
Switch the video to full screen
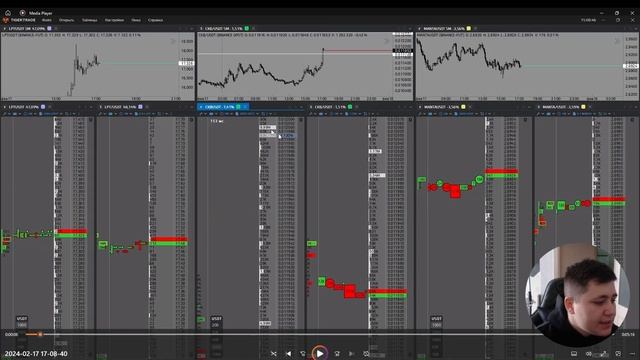coord(603,353)
